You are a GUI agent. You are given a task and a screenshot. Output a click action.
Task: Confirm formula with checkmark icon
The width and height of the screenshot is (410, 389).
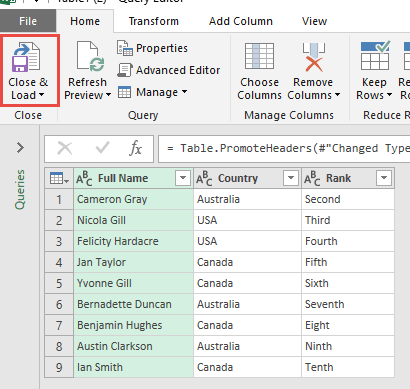point(102,147)
